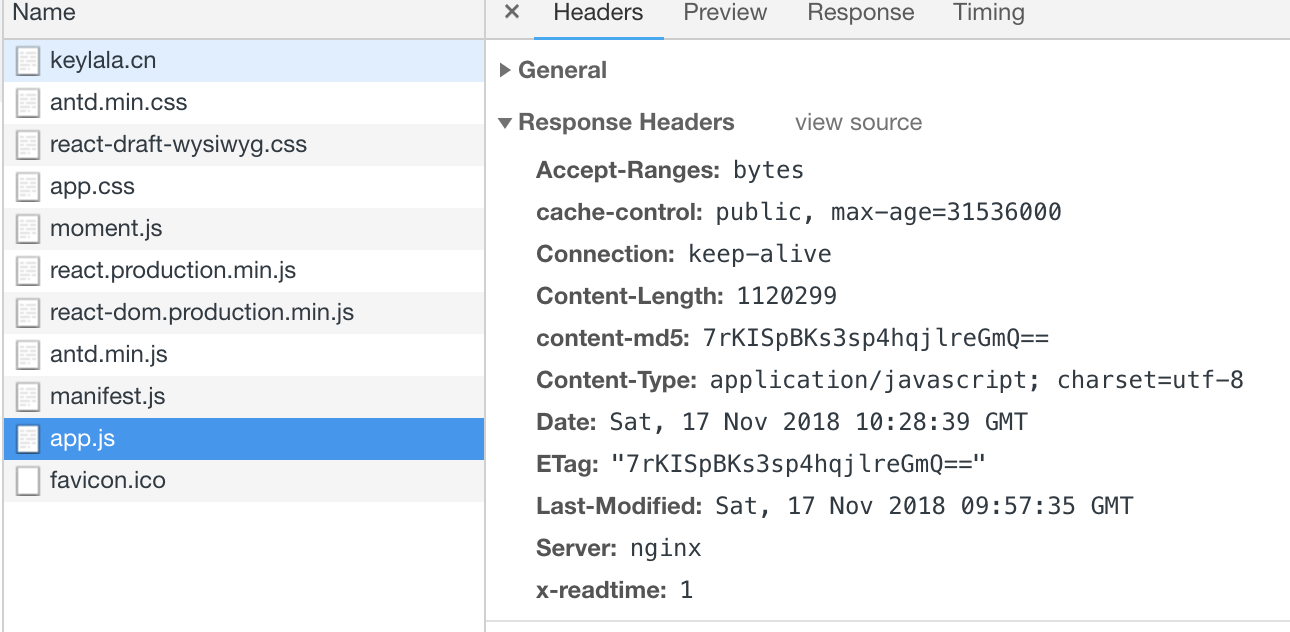Viewport: 1290px width, 632px height.
Task: Switch to the Preview tab
Action: tap(724, 13)
